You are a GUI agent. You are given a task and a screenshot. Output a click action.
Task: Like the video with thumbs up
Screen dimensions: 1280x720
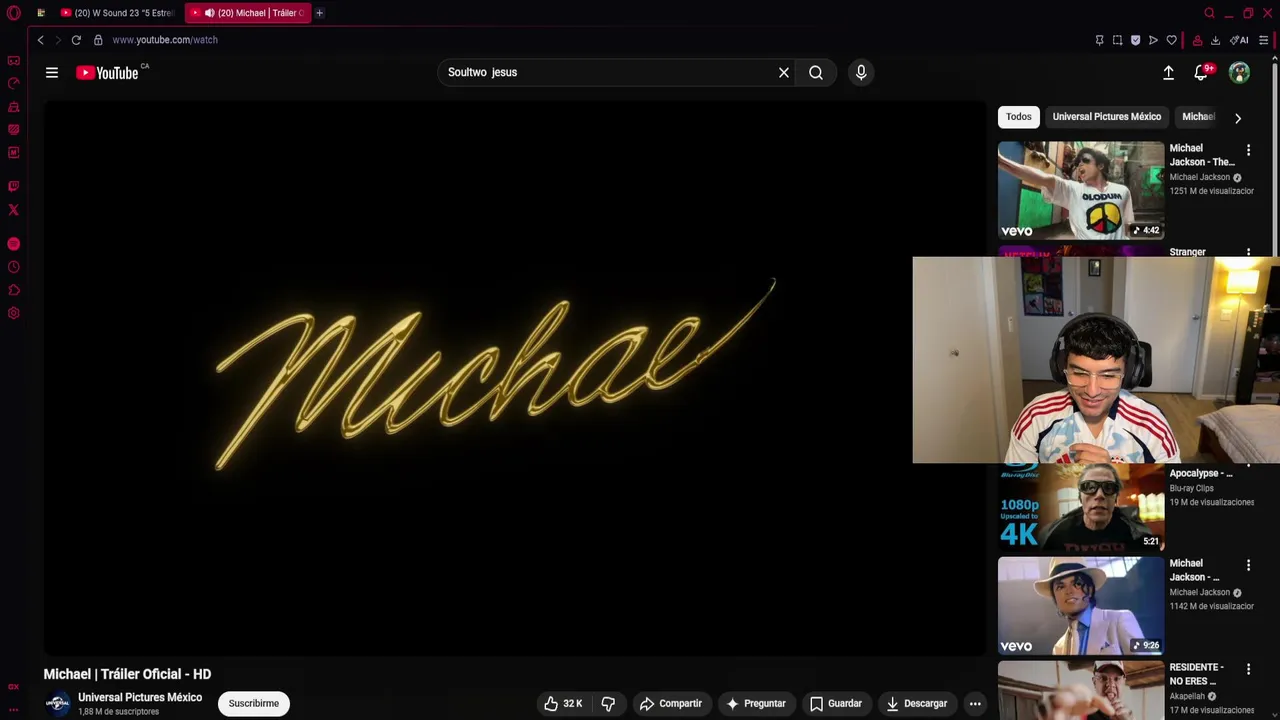pyautogui.click(x=563, y=703)
